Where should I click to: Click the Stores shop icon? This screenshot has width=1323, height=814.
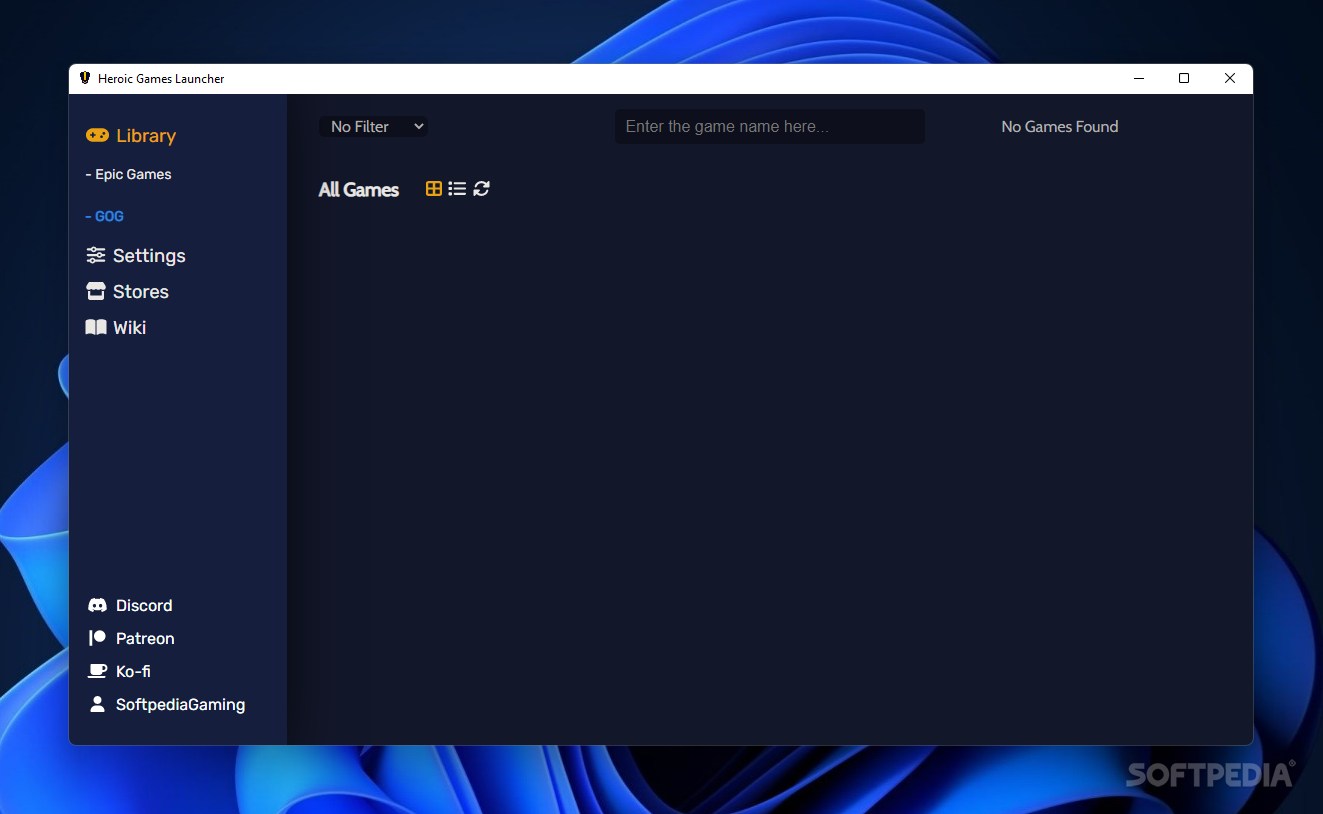[96, 291]
